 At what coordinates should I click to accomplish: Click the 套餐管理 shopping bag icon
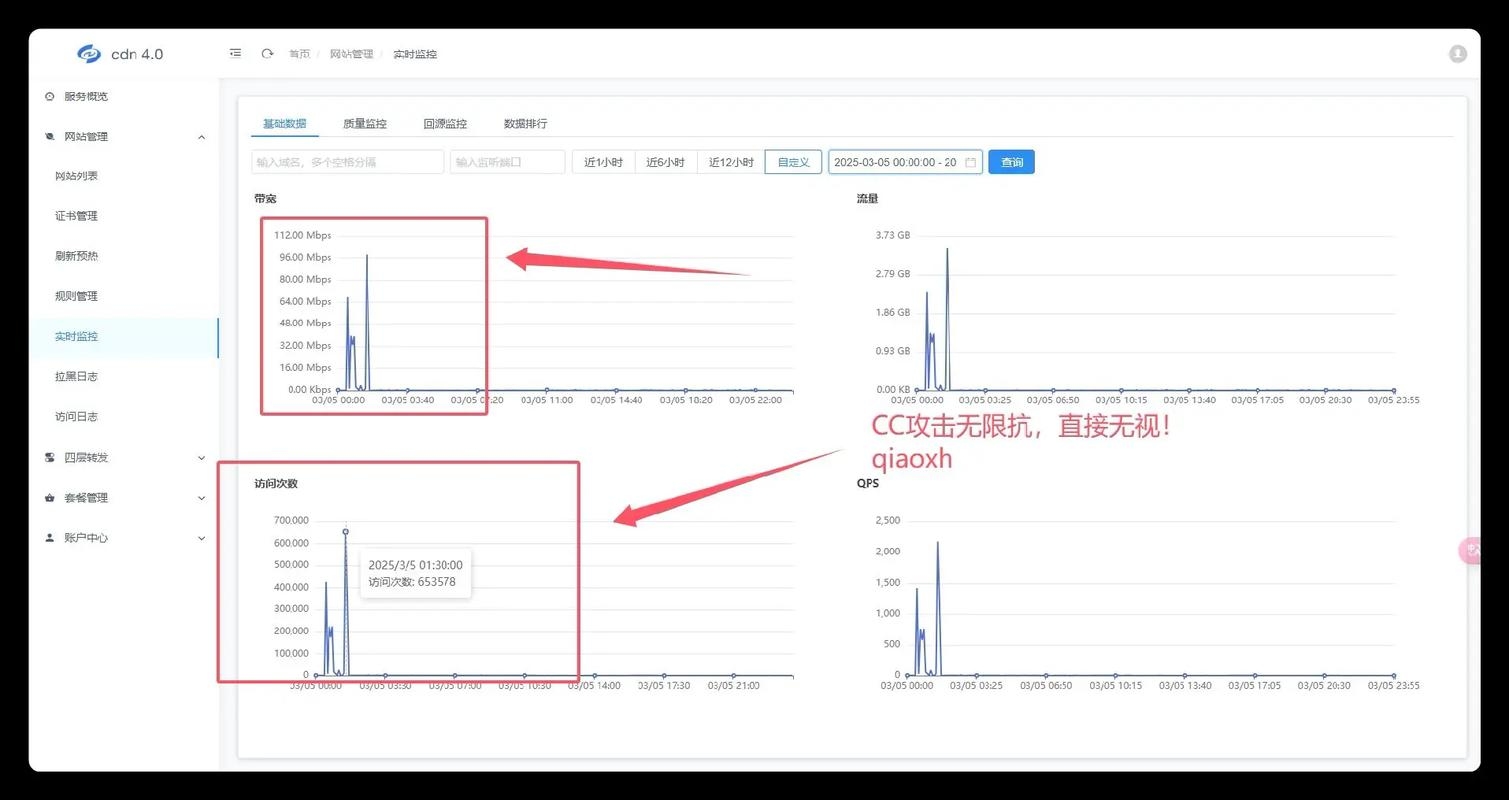coord(49,497)
